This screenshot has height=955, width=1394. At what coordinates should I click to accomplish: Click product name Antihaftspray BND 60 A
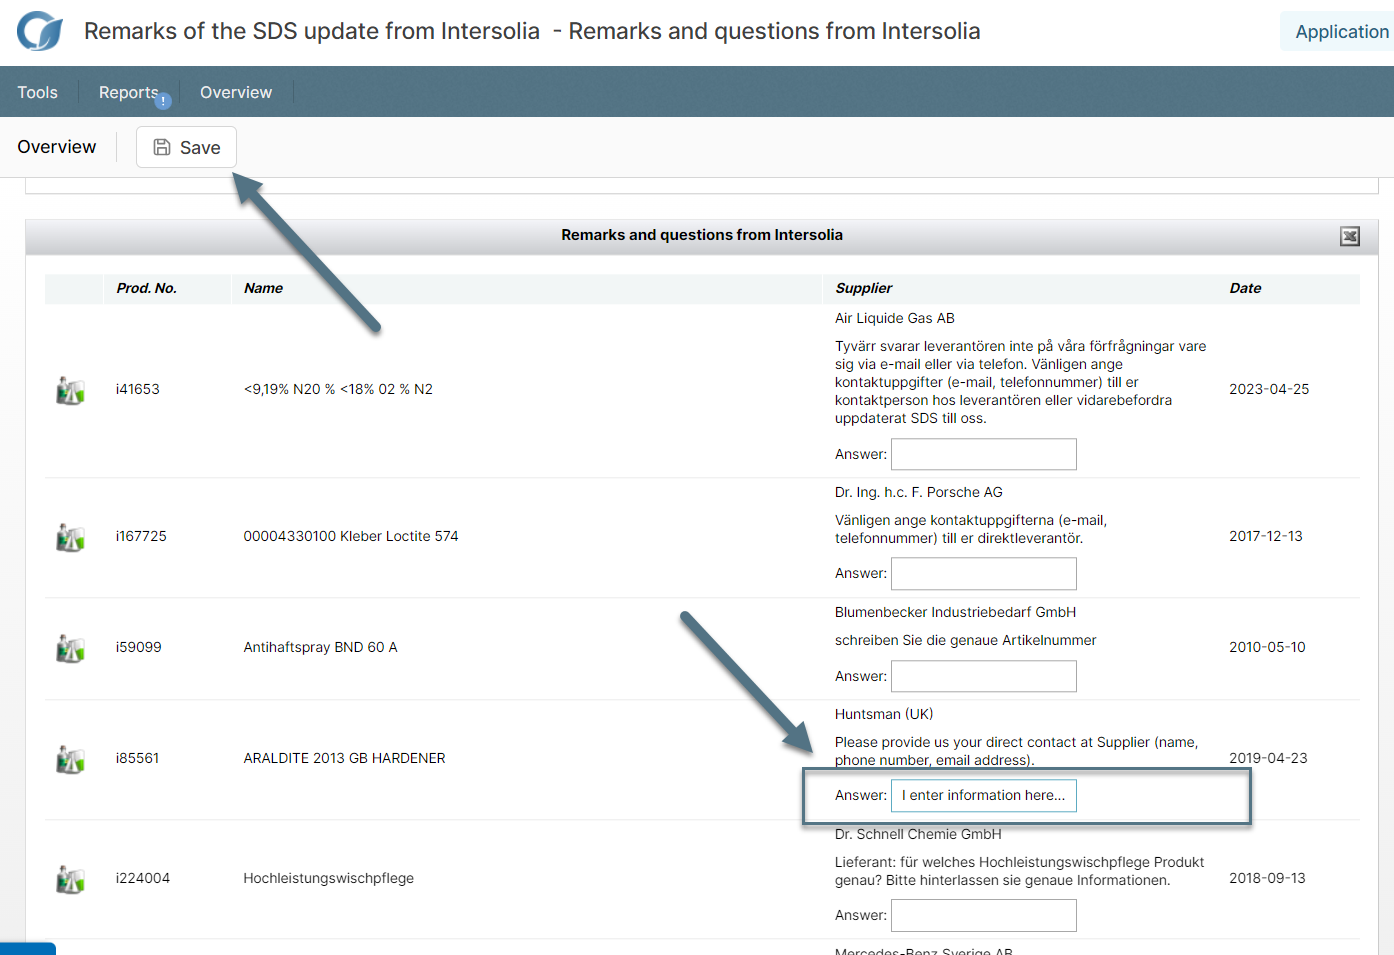point(320,647)
